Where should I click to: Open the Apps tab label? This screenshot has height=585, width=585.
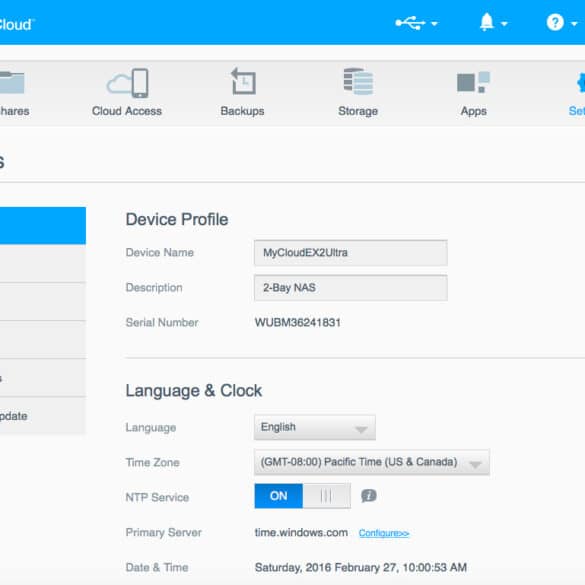[473, 111]
